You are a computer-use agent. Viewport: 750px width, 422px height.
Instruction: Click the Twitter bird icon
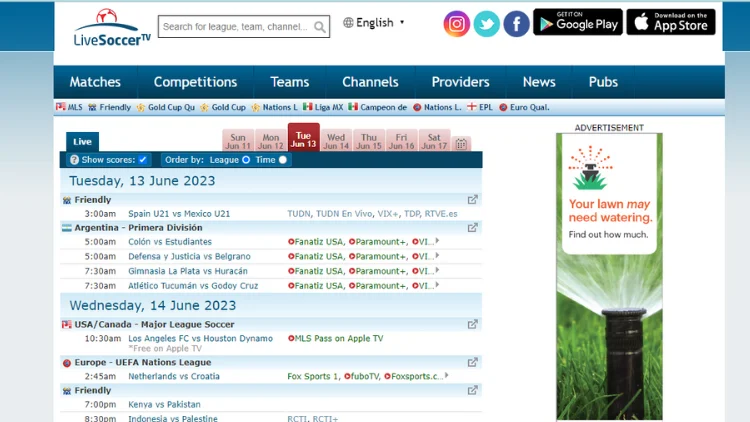tap(487, 23)
